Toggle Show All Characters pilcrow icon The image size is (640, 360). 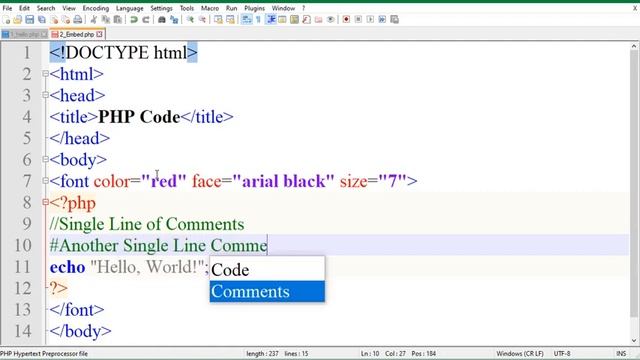[258, 19]
